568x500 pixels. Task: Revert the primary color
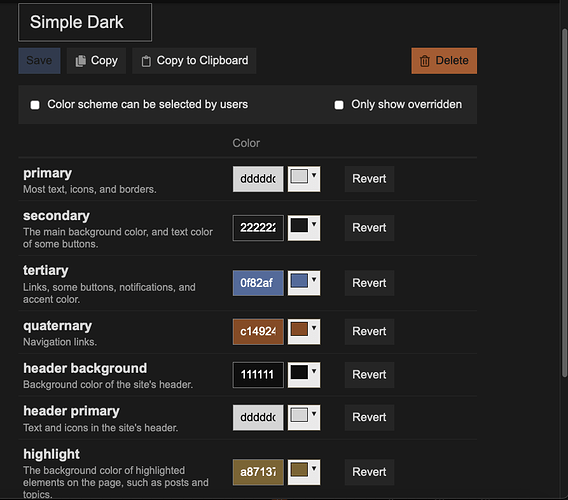369,179
